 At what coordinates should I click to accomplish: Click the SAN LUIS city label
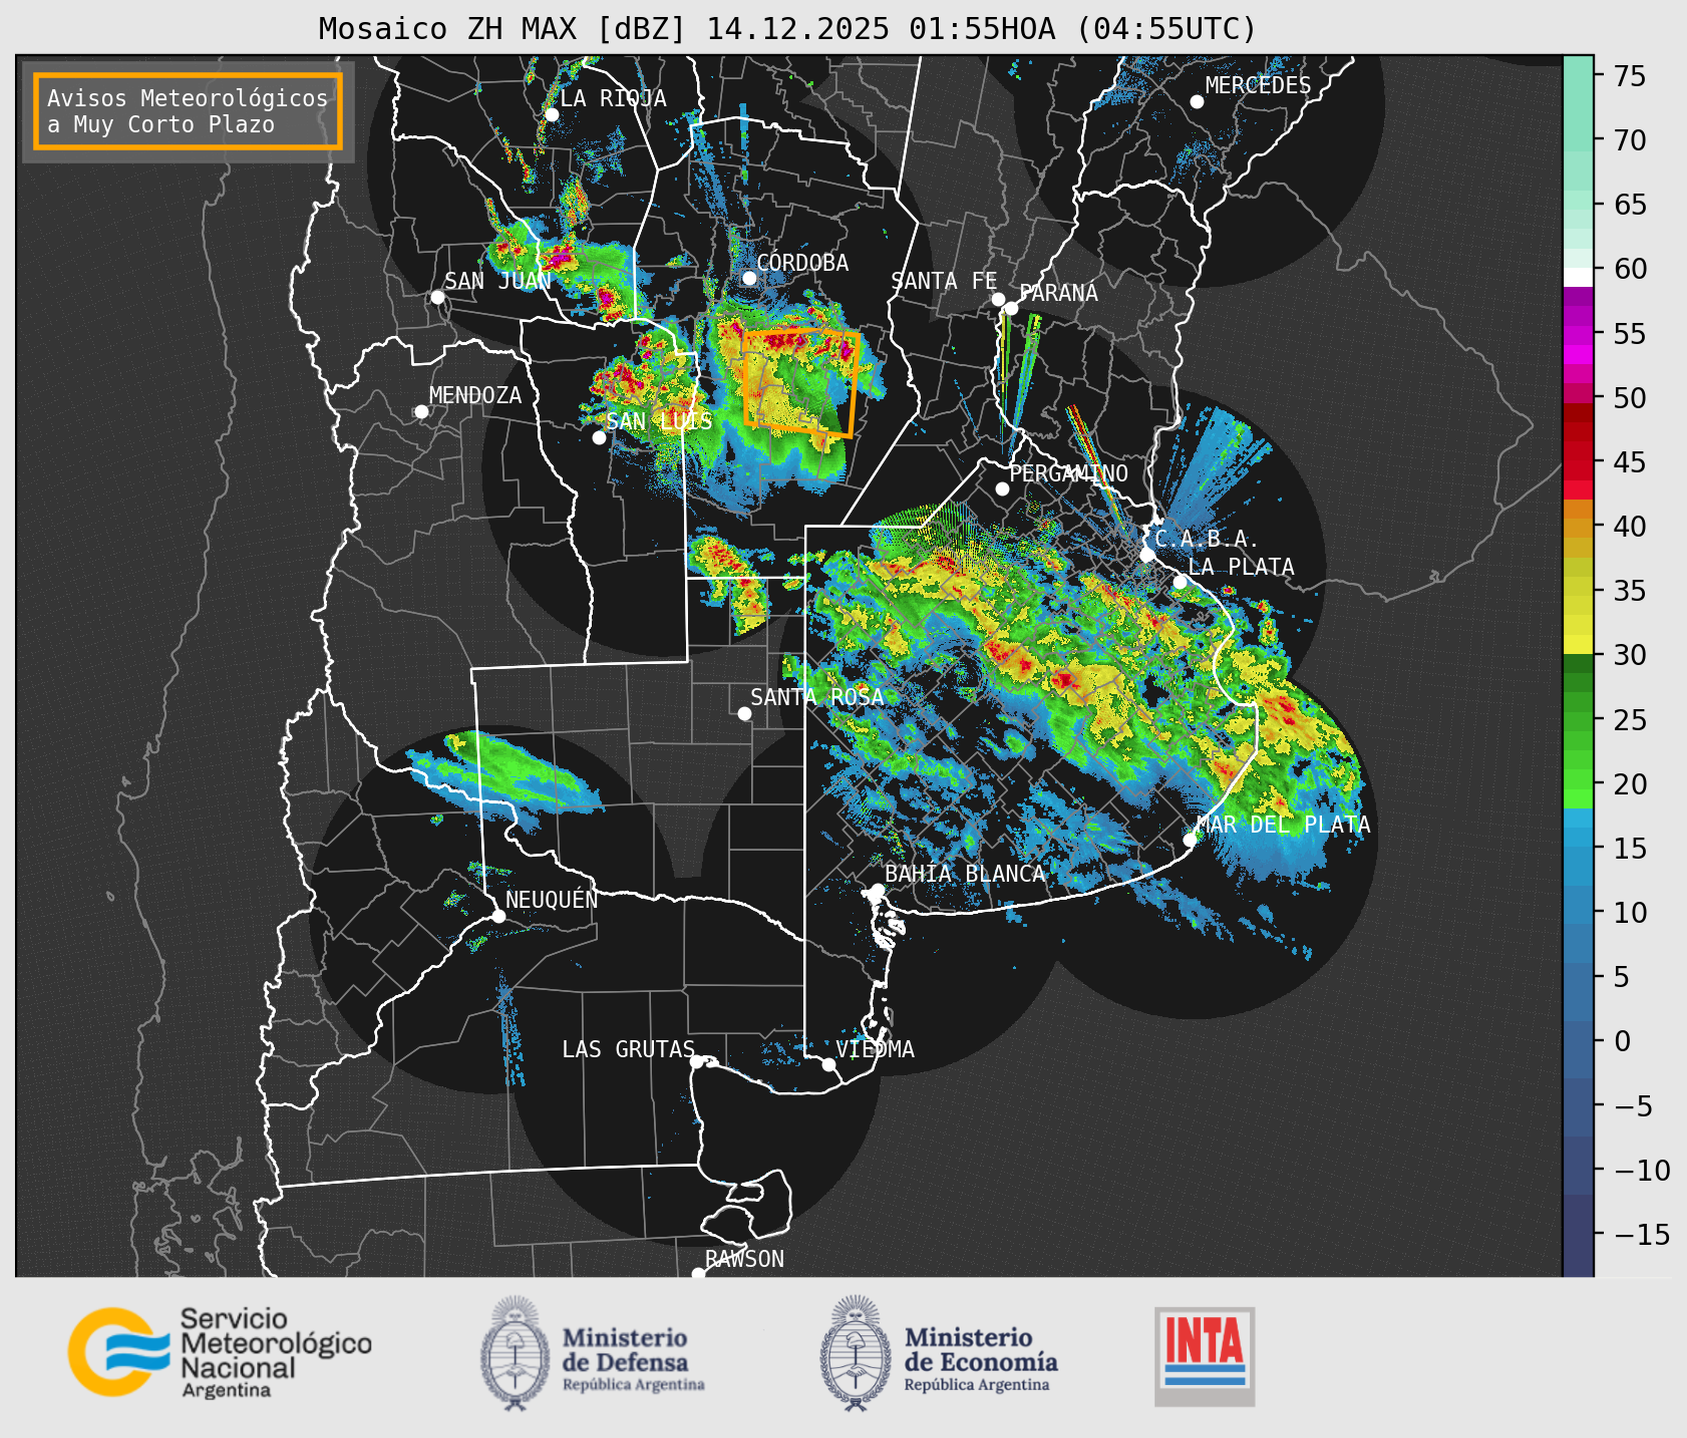click(659, 421)
